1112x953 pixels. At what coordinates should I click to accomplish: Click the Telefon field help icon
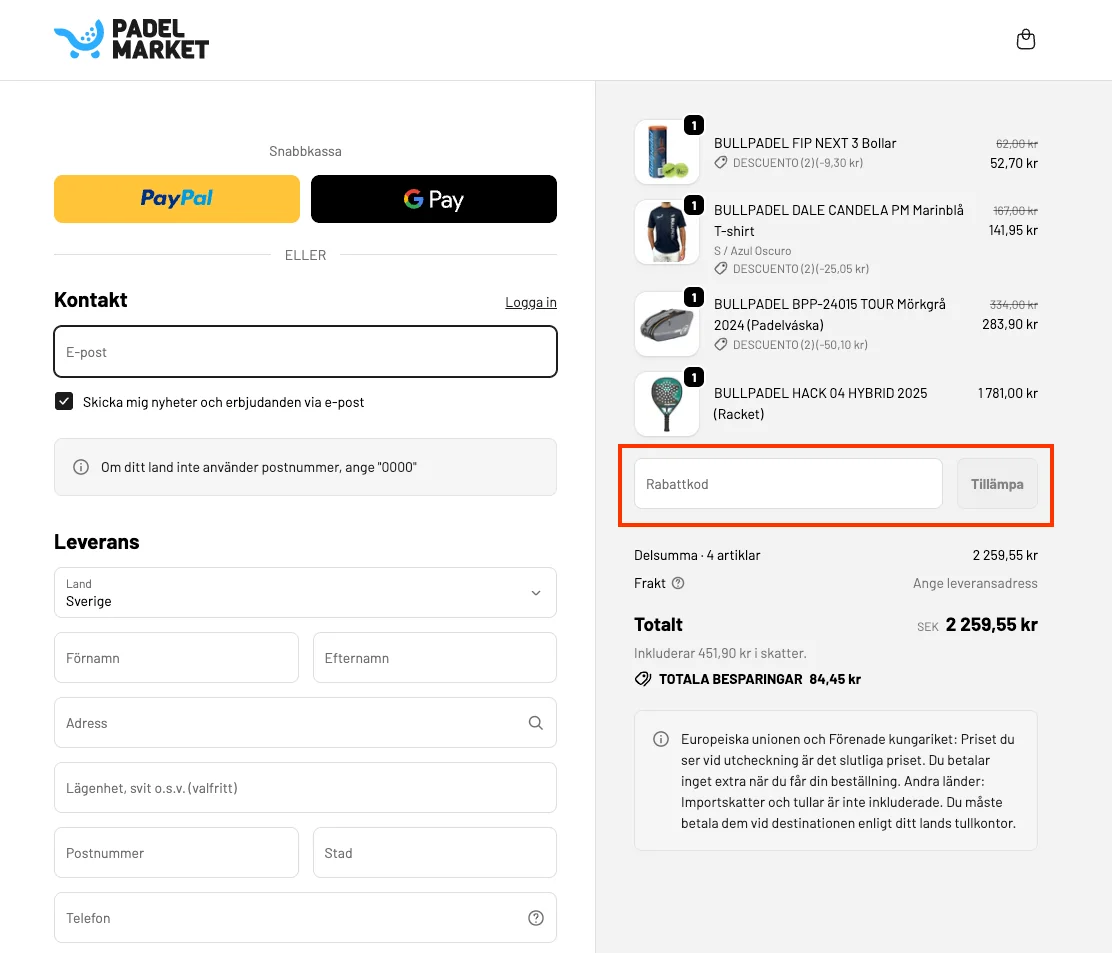coord(536,918)
